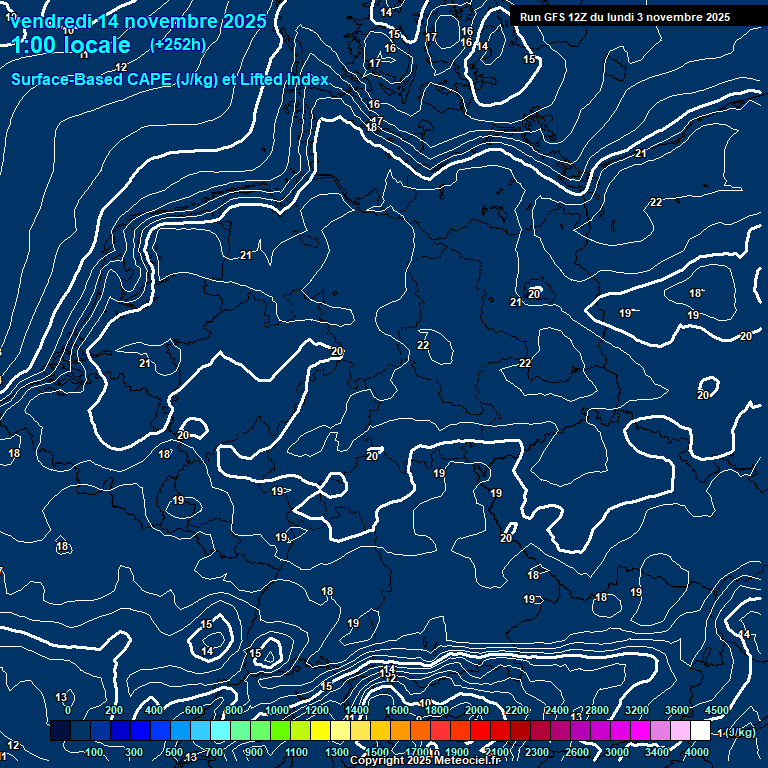768x768 pixels.
Task: Click the legend value '4500'
Action: pos(717,710)
